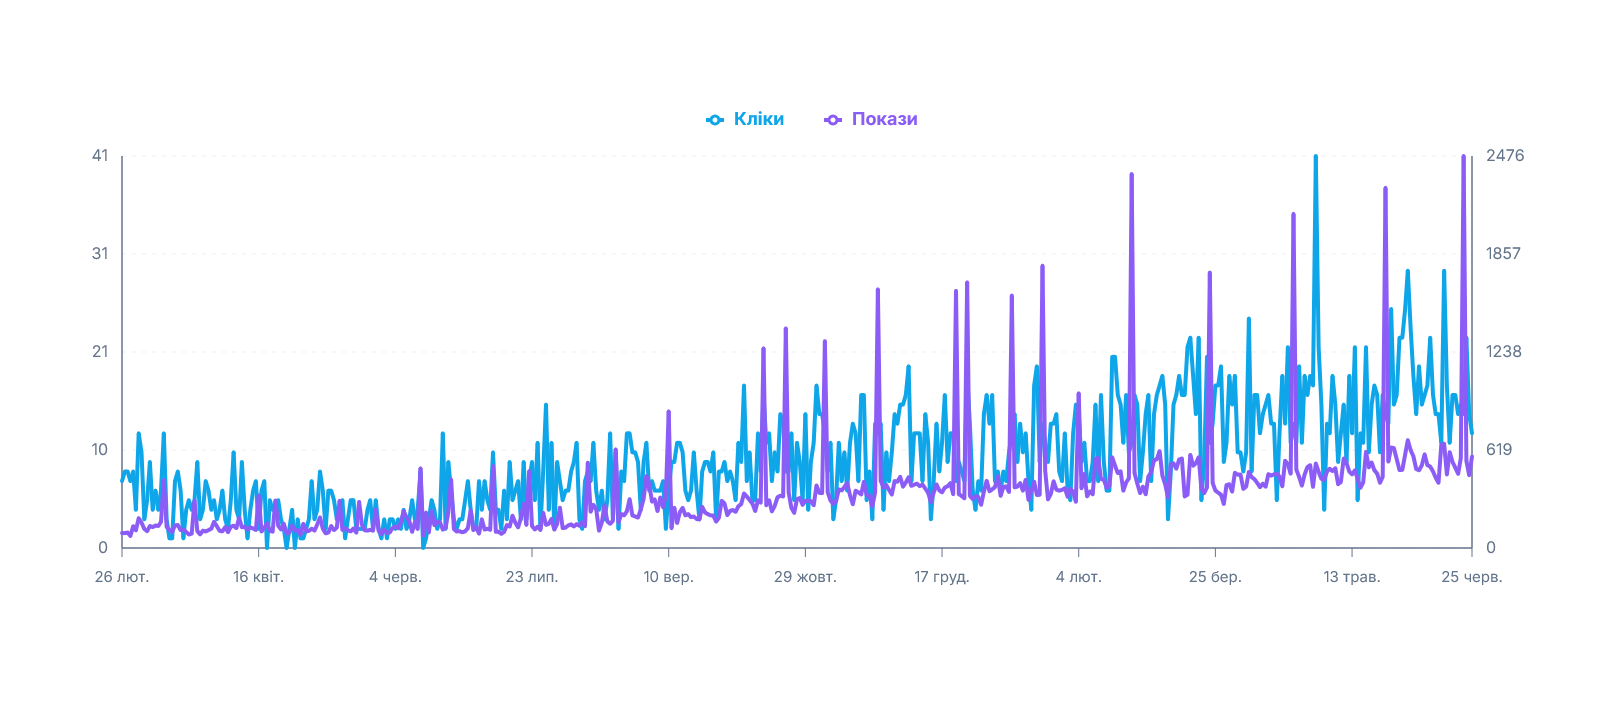Select the 4 черв. date label
Image resolution: width=1600 pixels, height=720 pixels.
point(395,577)
